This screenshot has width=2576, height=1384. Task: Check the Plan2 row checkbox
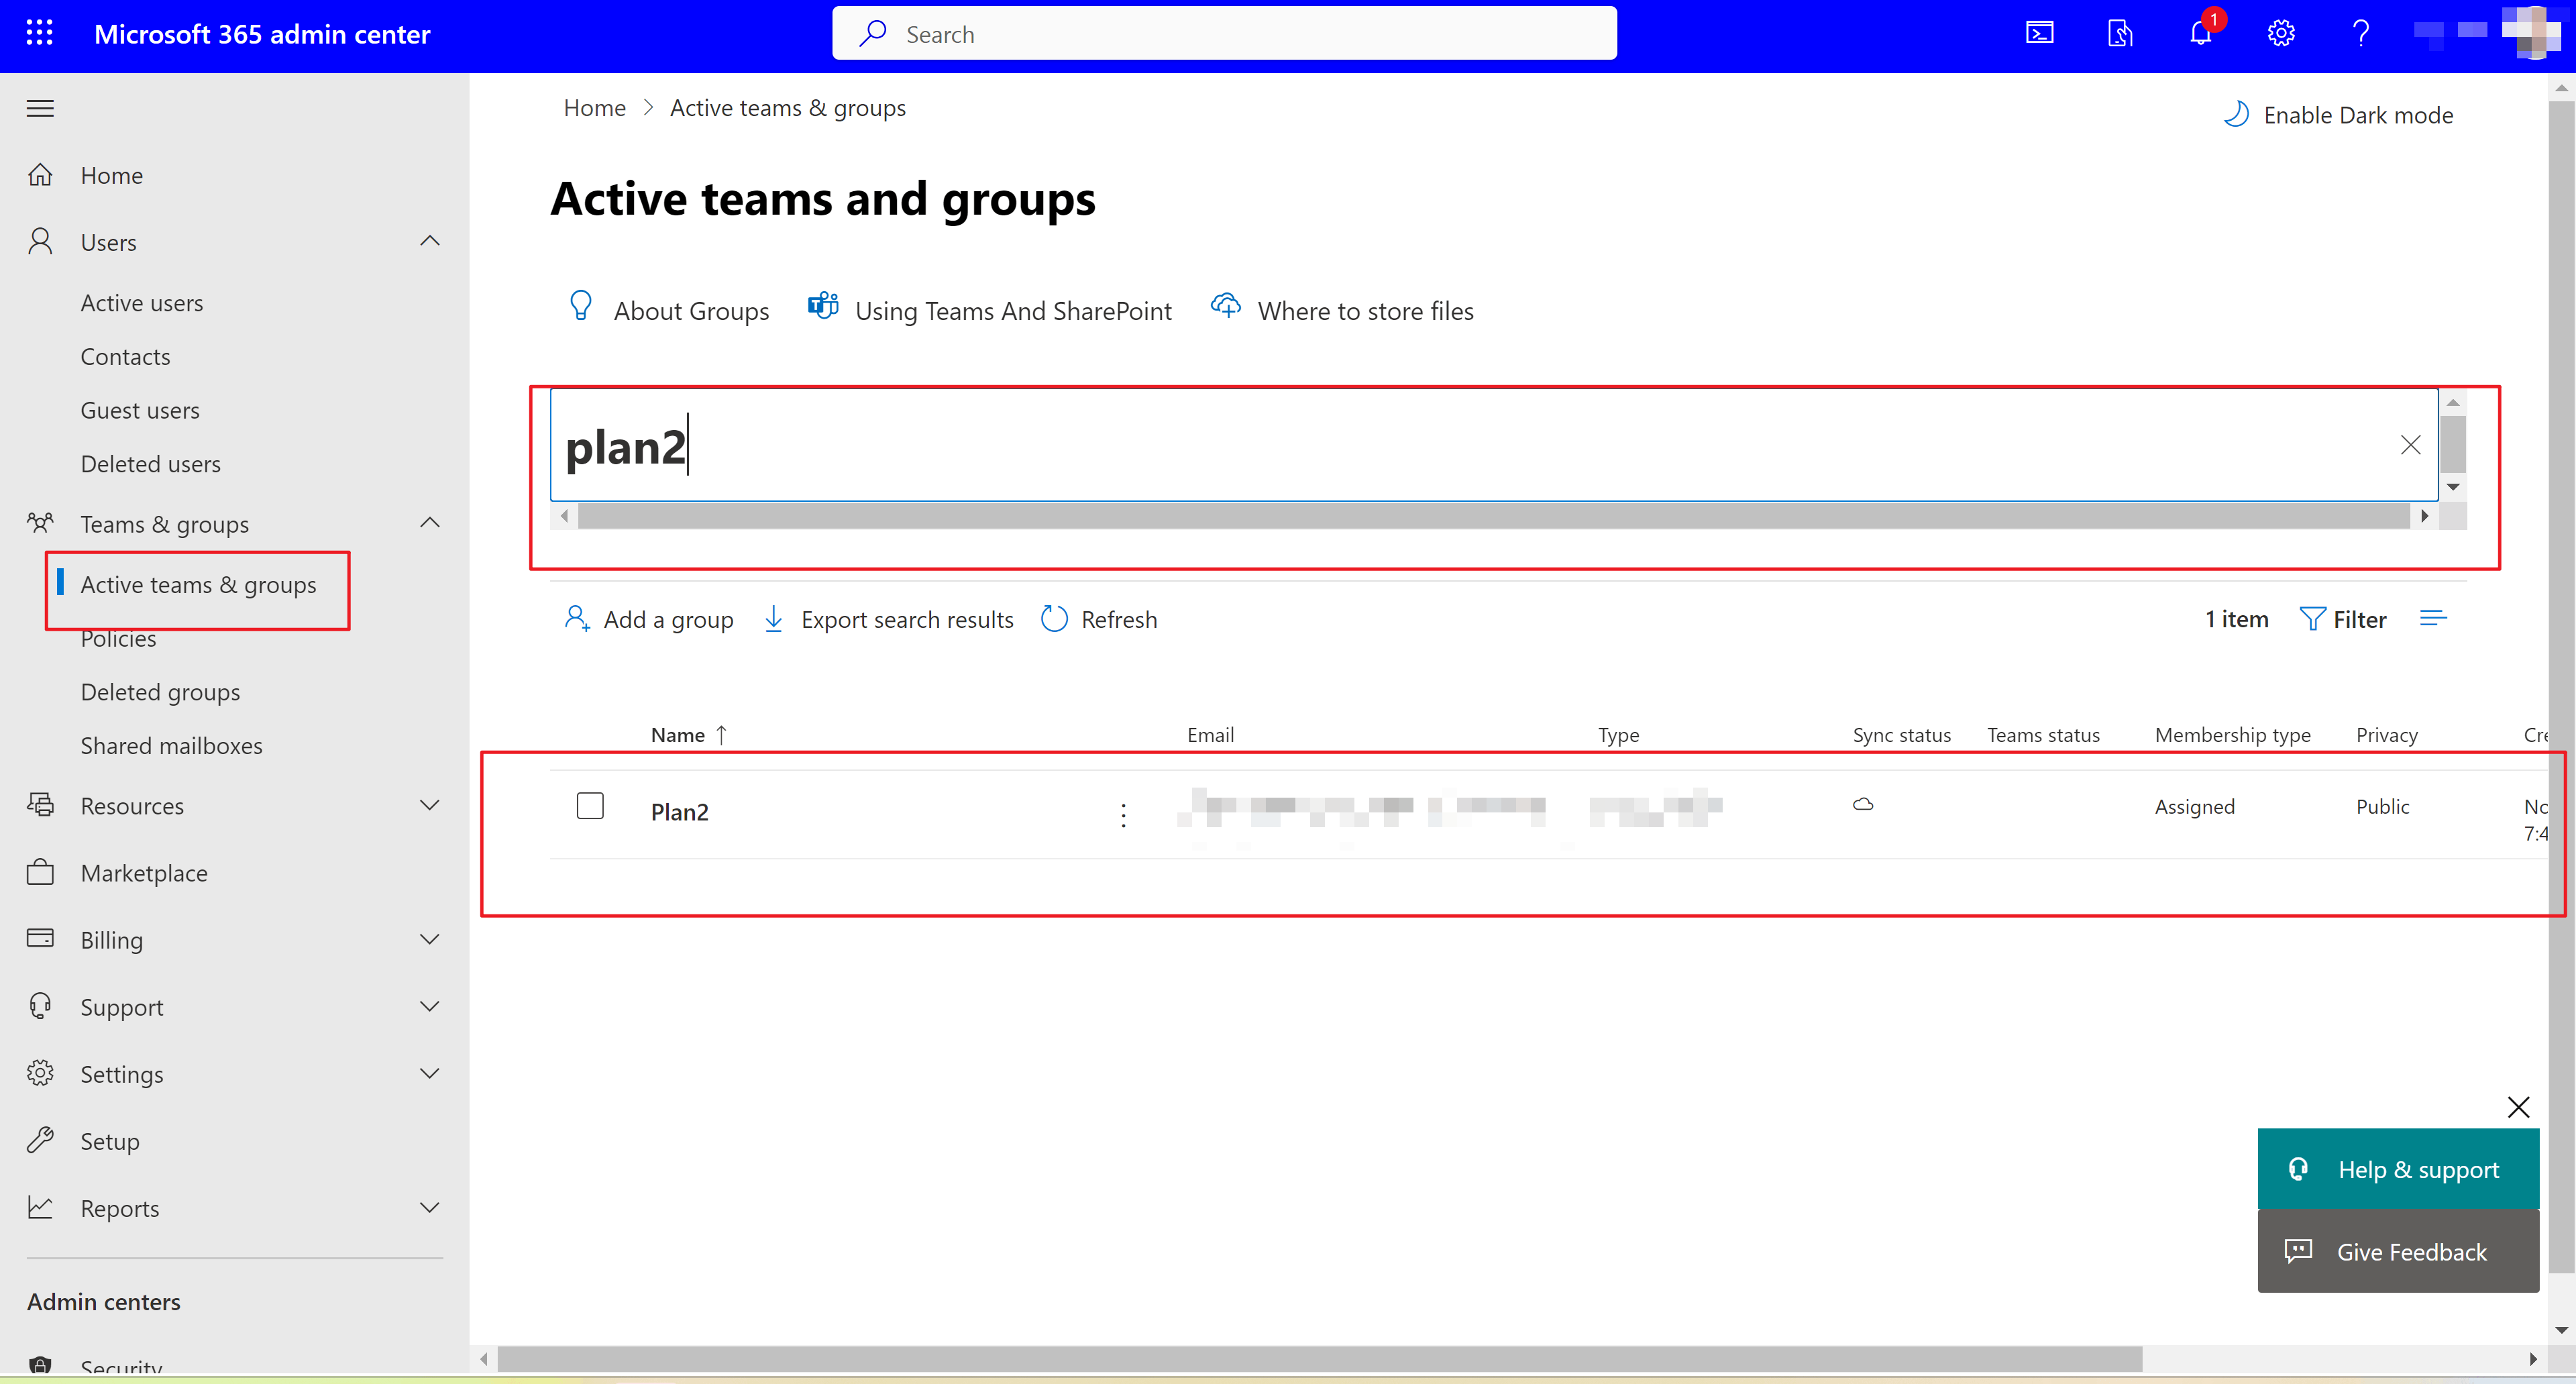(x=590, y=805)
